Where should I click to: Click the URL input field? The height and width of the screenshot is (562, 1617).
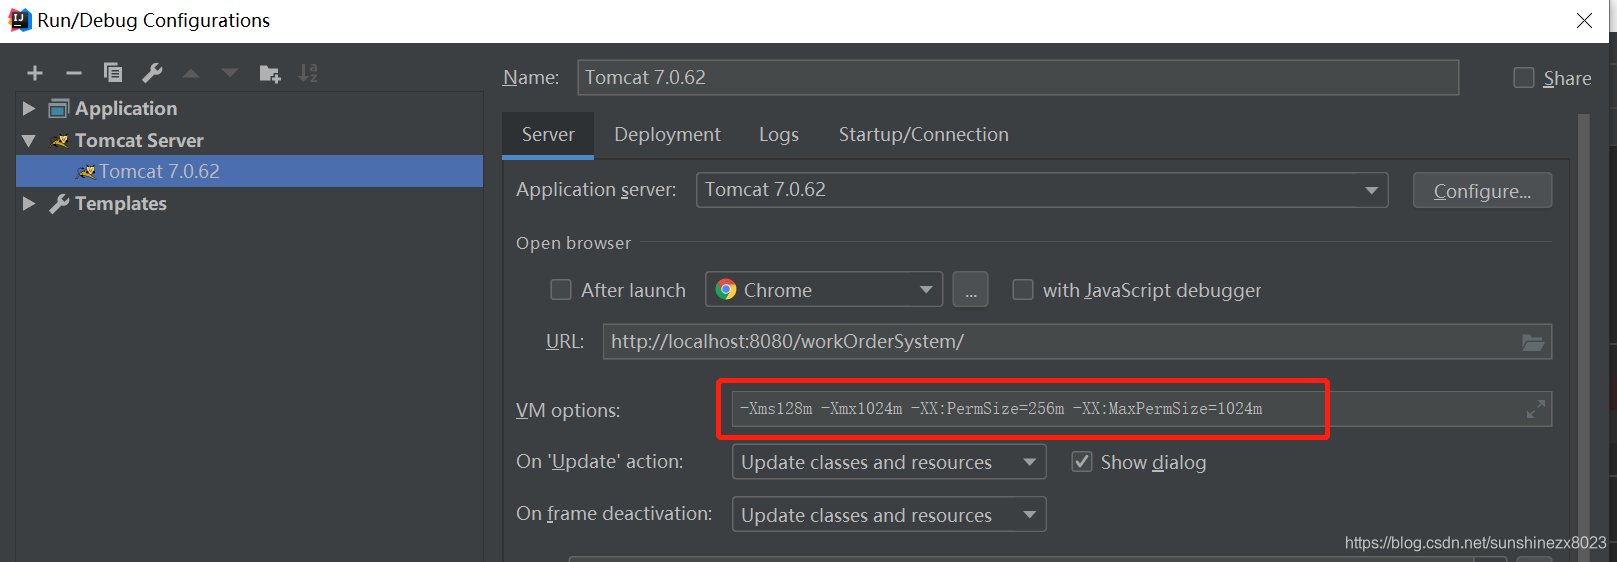(1077, 342)
